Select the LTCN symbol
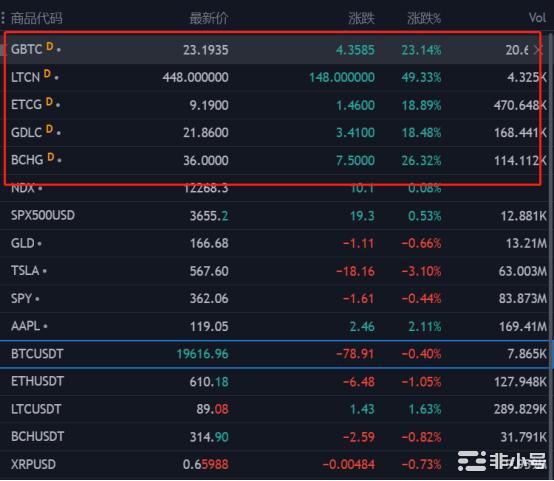 point(25,77)
